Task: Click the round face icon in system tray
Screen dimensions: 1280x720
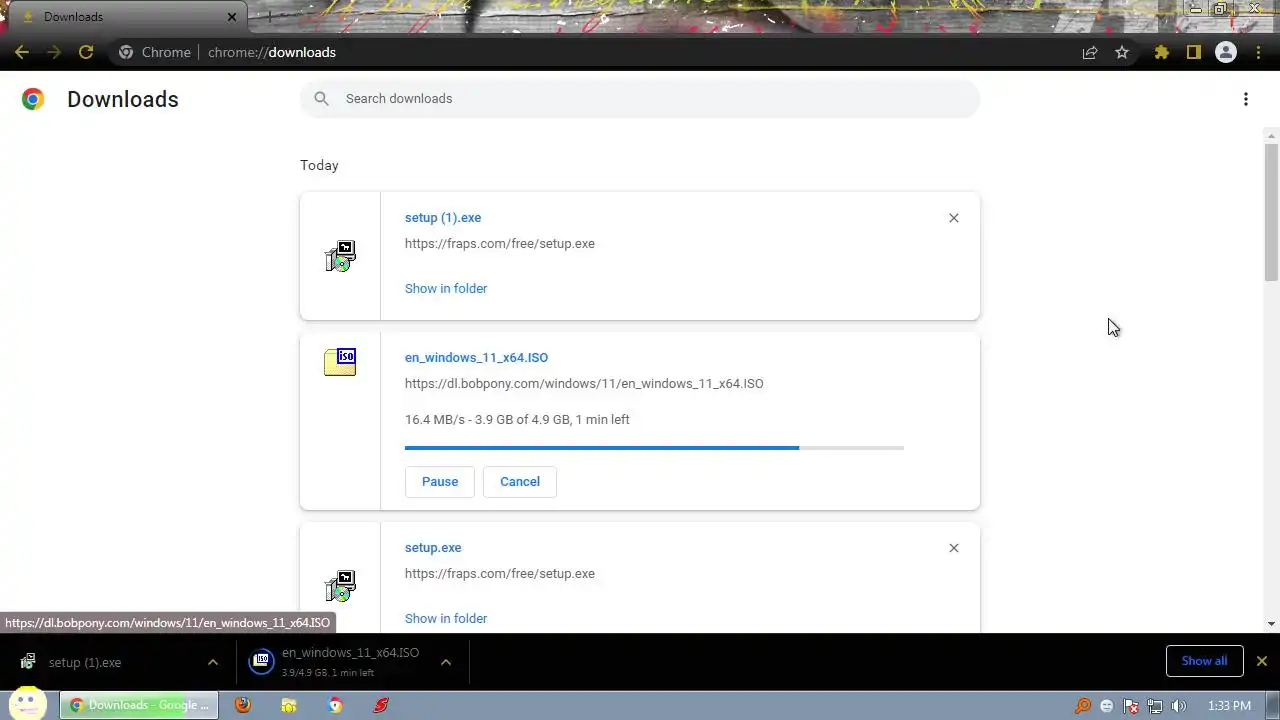Action: click(x=1107, y=706)
